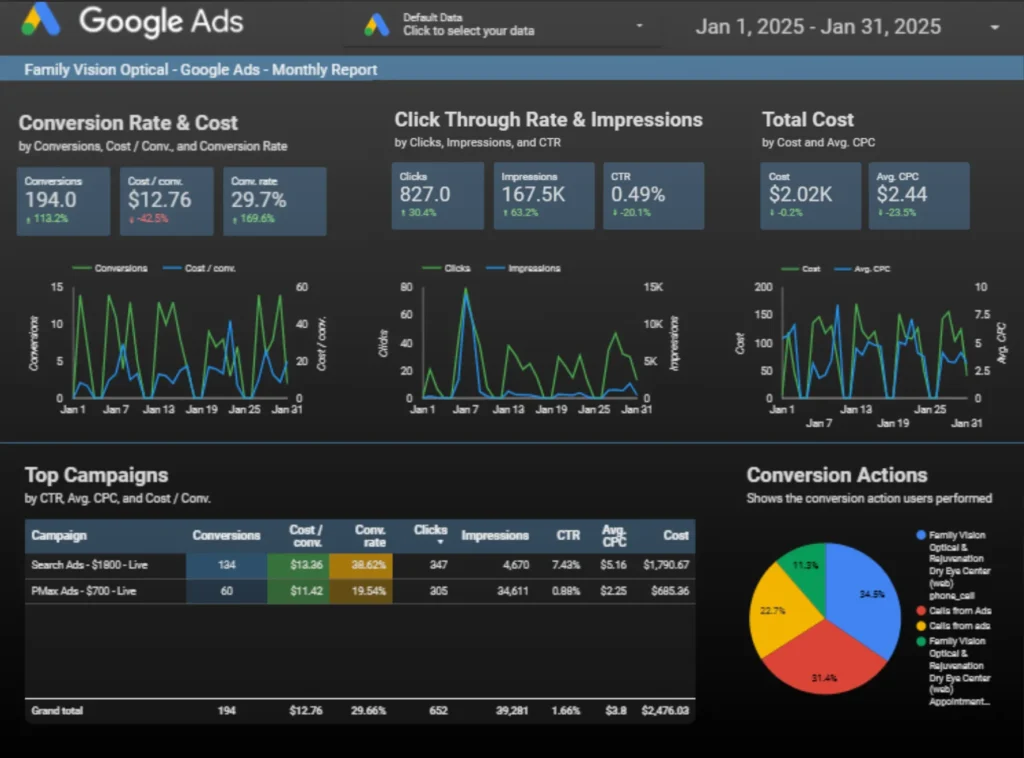The width and height of the screenshot is (1024, 758).
Task: Click the red dot beside Calls from Ads
Action: [x=921, y=610]
